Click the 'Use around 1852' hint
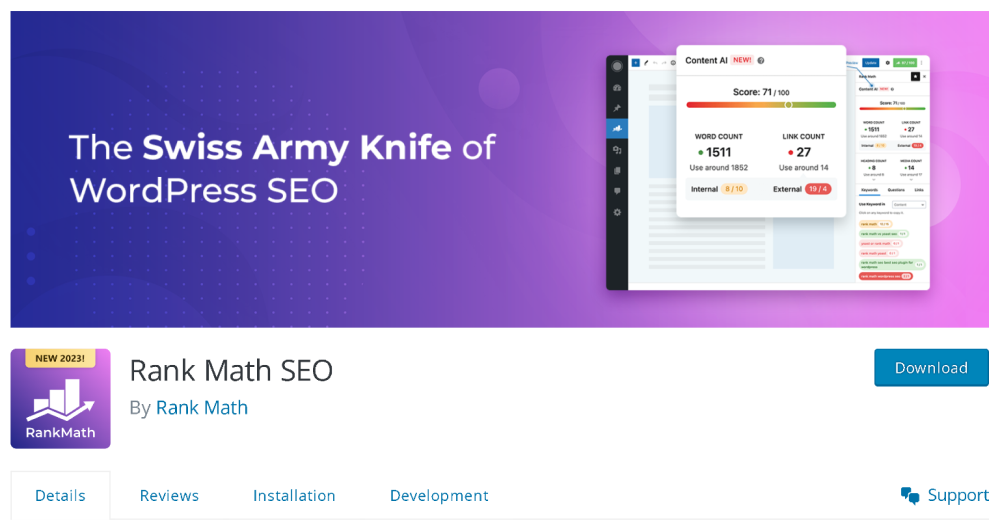Viewport: 1000px width, 521px height. pos(719,168)
